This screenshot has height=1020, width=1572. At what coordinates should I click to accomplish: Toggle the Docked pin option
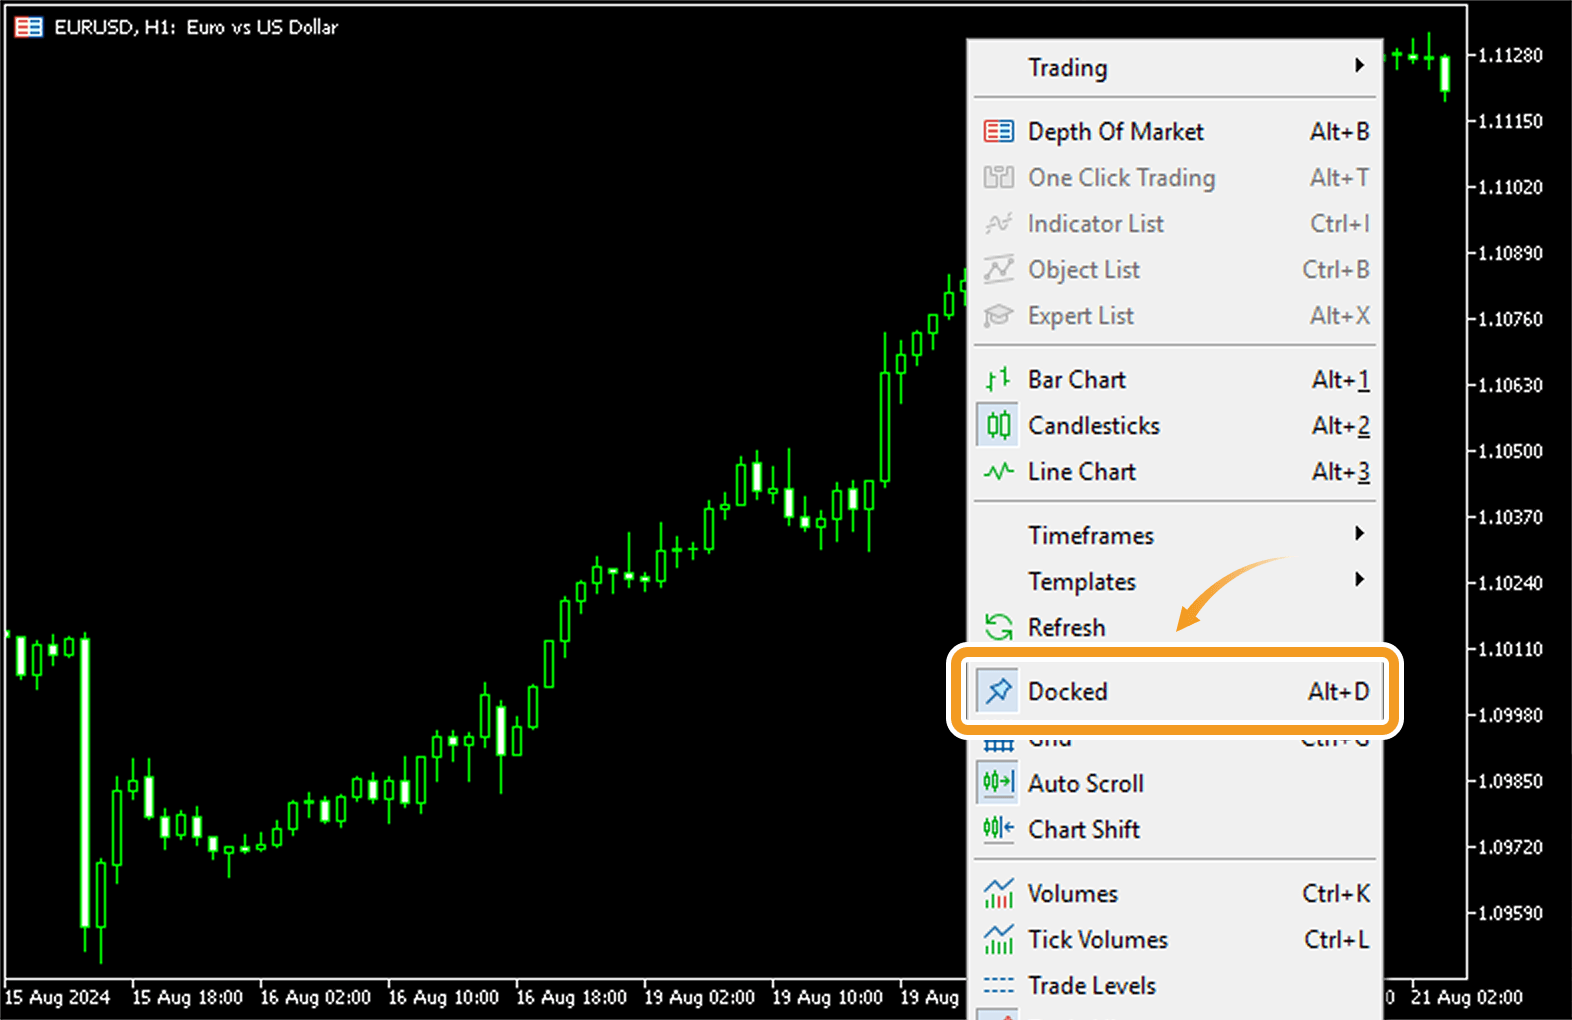click(x=1067, y=692)
